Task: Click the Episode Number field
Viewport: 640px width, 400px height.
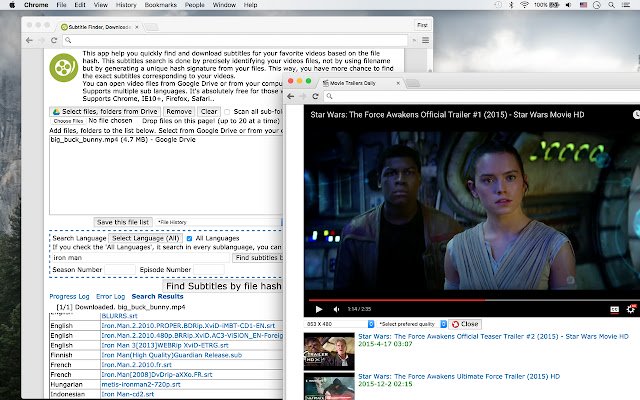Action: tap(209, 269)
